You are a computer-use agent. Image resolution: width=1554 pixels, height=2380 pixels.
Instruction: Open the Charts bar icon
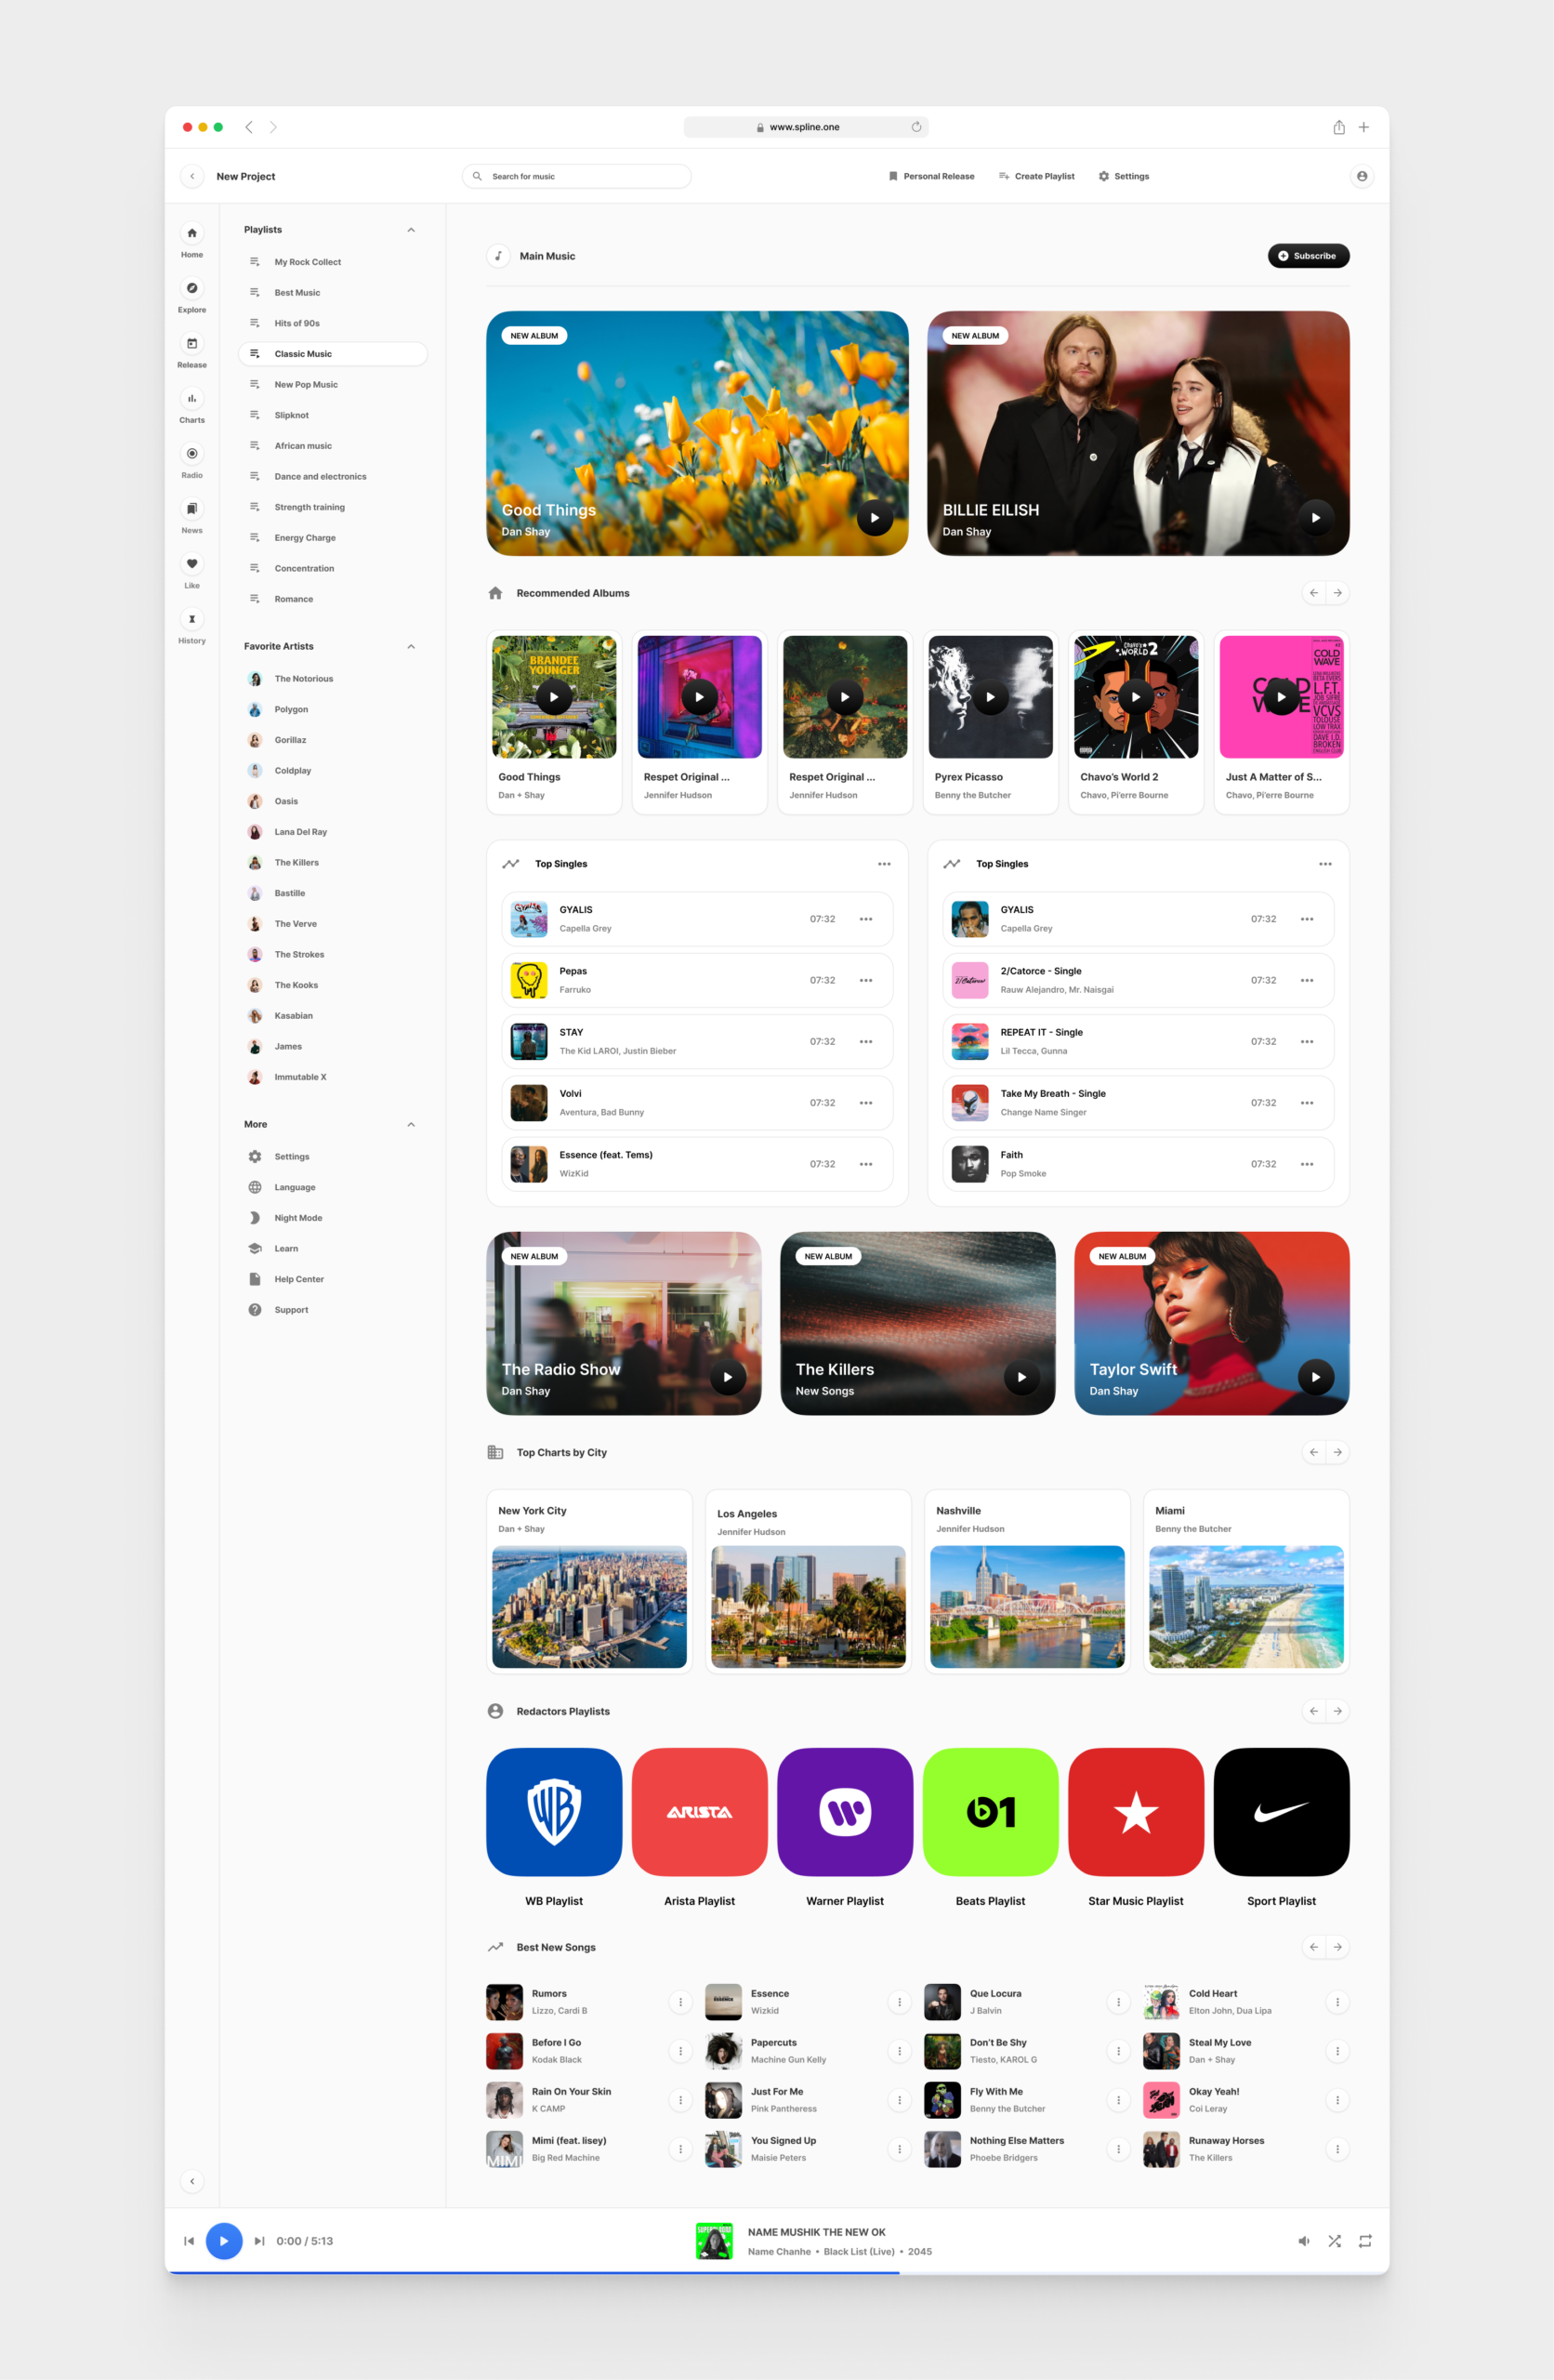point(192,398)
